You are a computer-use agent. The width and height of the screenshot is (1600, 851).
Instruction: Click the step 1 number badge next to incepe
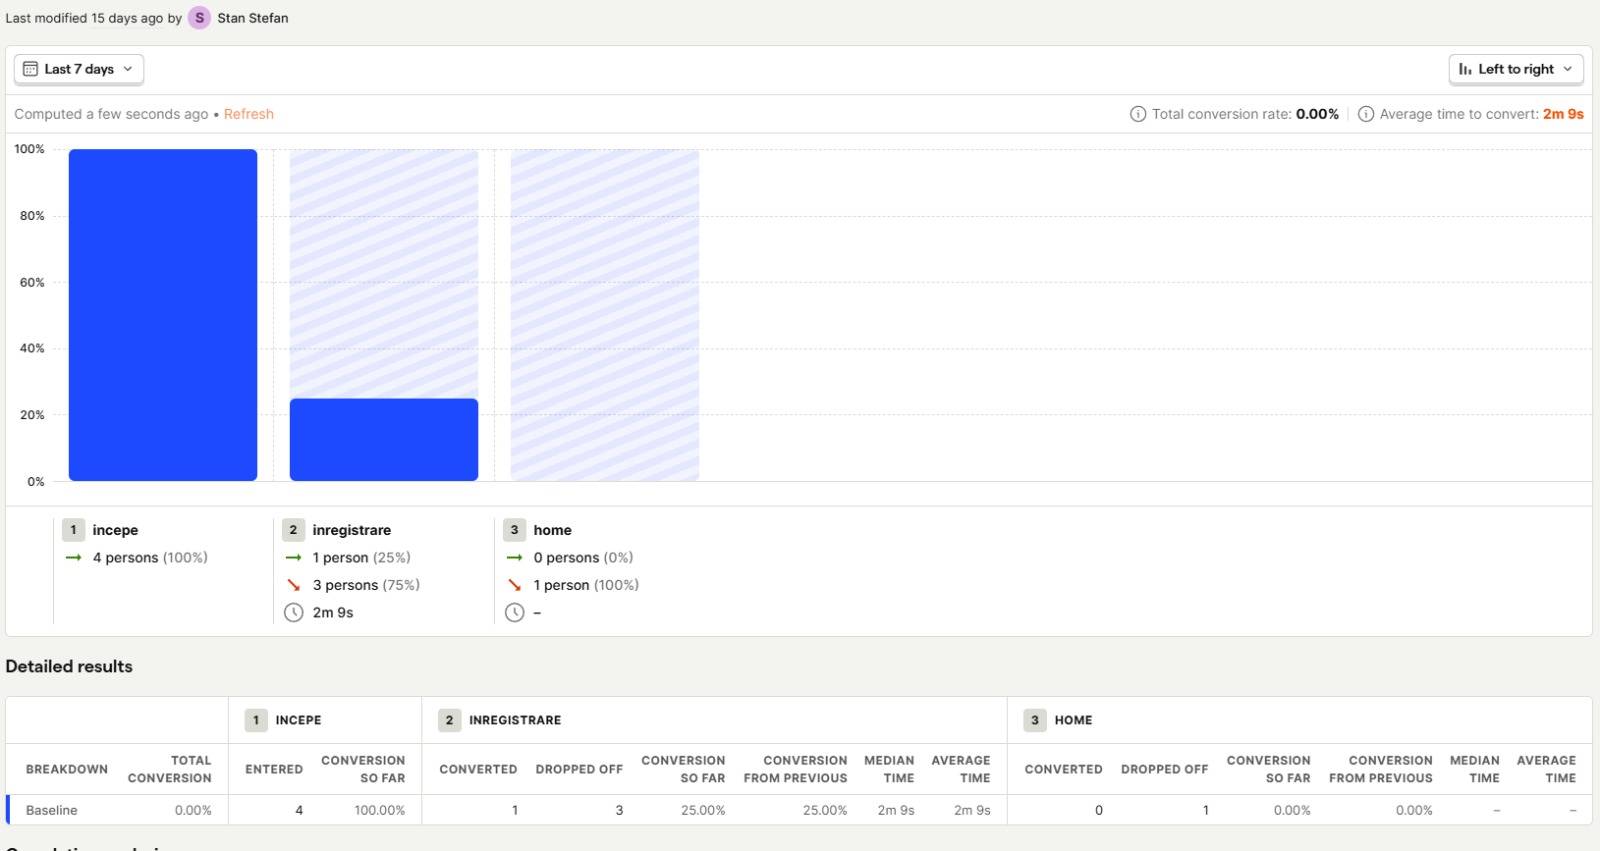(x=73, y=530)
